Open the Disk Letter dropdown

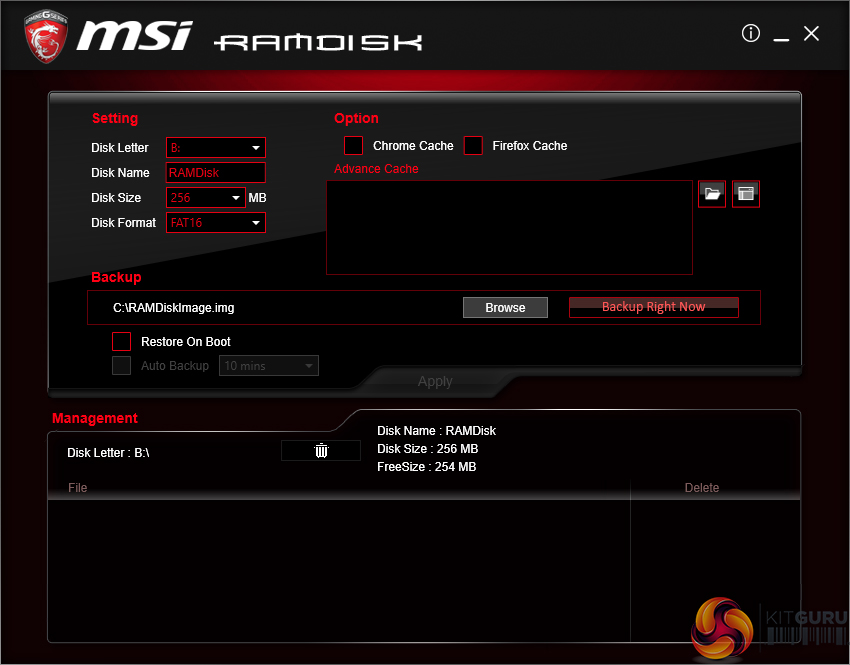click(216, 147)
